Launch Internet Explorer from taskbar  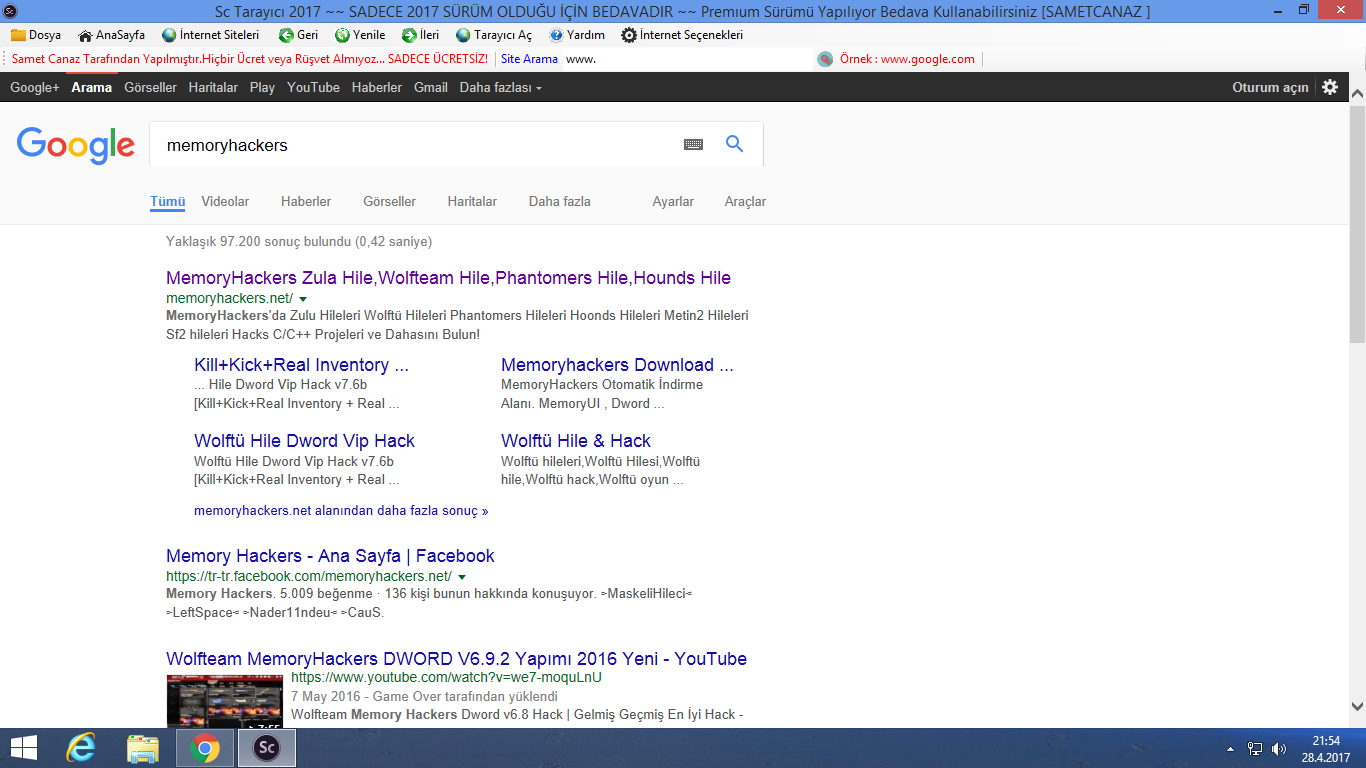point(81,748)
